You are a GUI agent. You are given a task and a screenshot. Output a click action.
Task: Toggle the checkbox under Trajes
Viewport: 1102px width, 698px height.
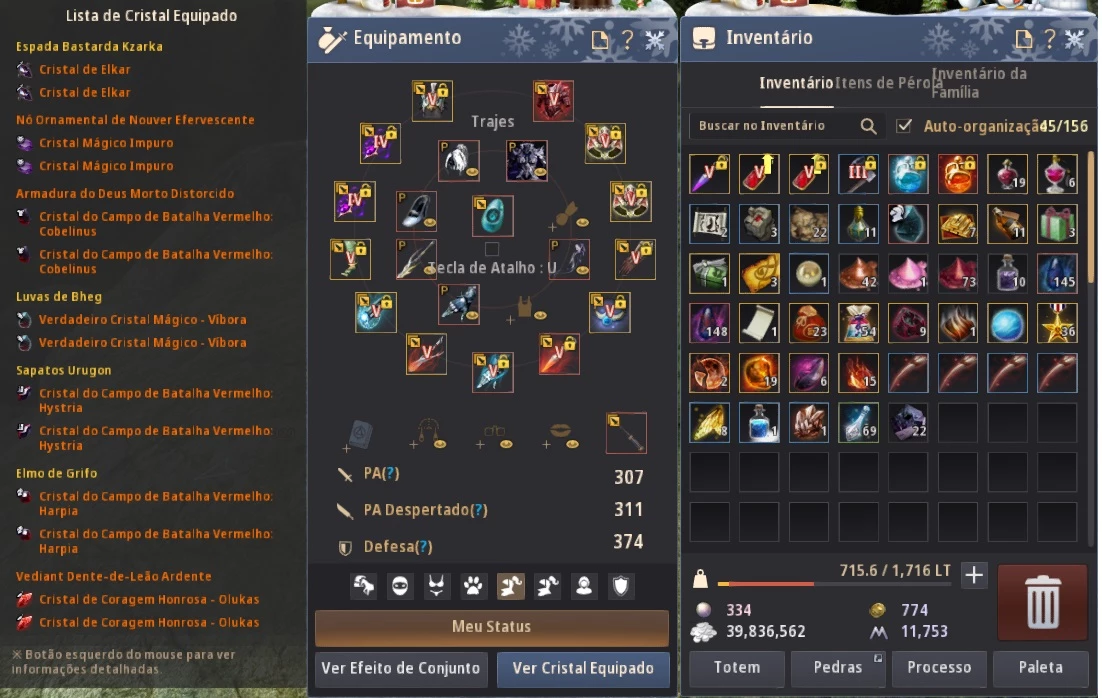pos(492,249)
